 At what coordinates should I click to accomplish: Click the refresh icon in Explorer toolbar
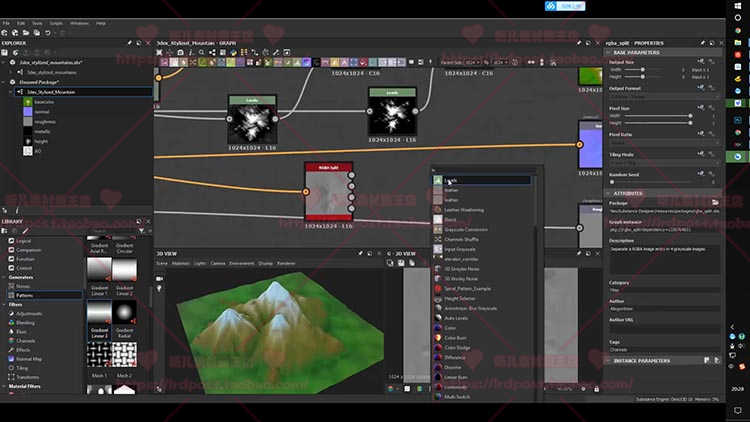point(15,53)
